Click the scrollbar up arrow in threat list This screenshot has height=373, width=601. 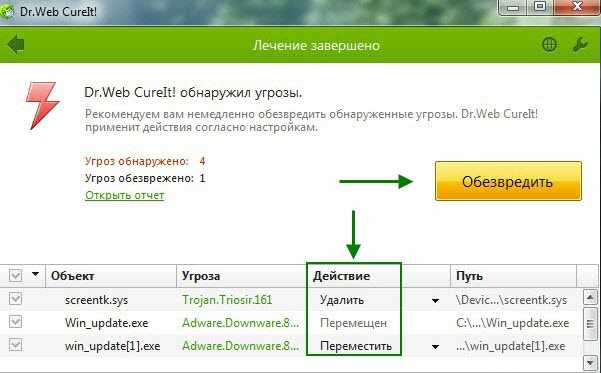click(590, 297)
